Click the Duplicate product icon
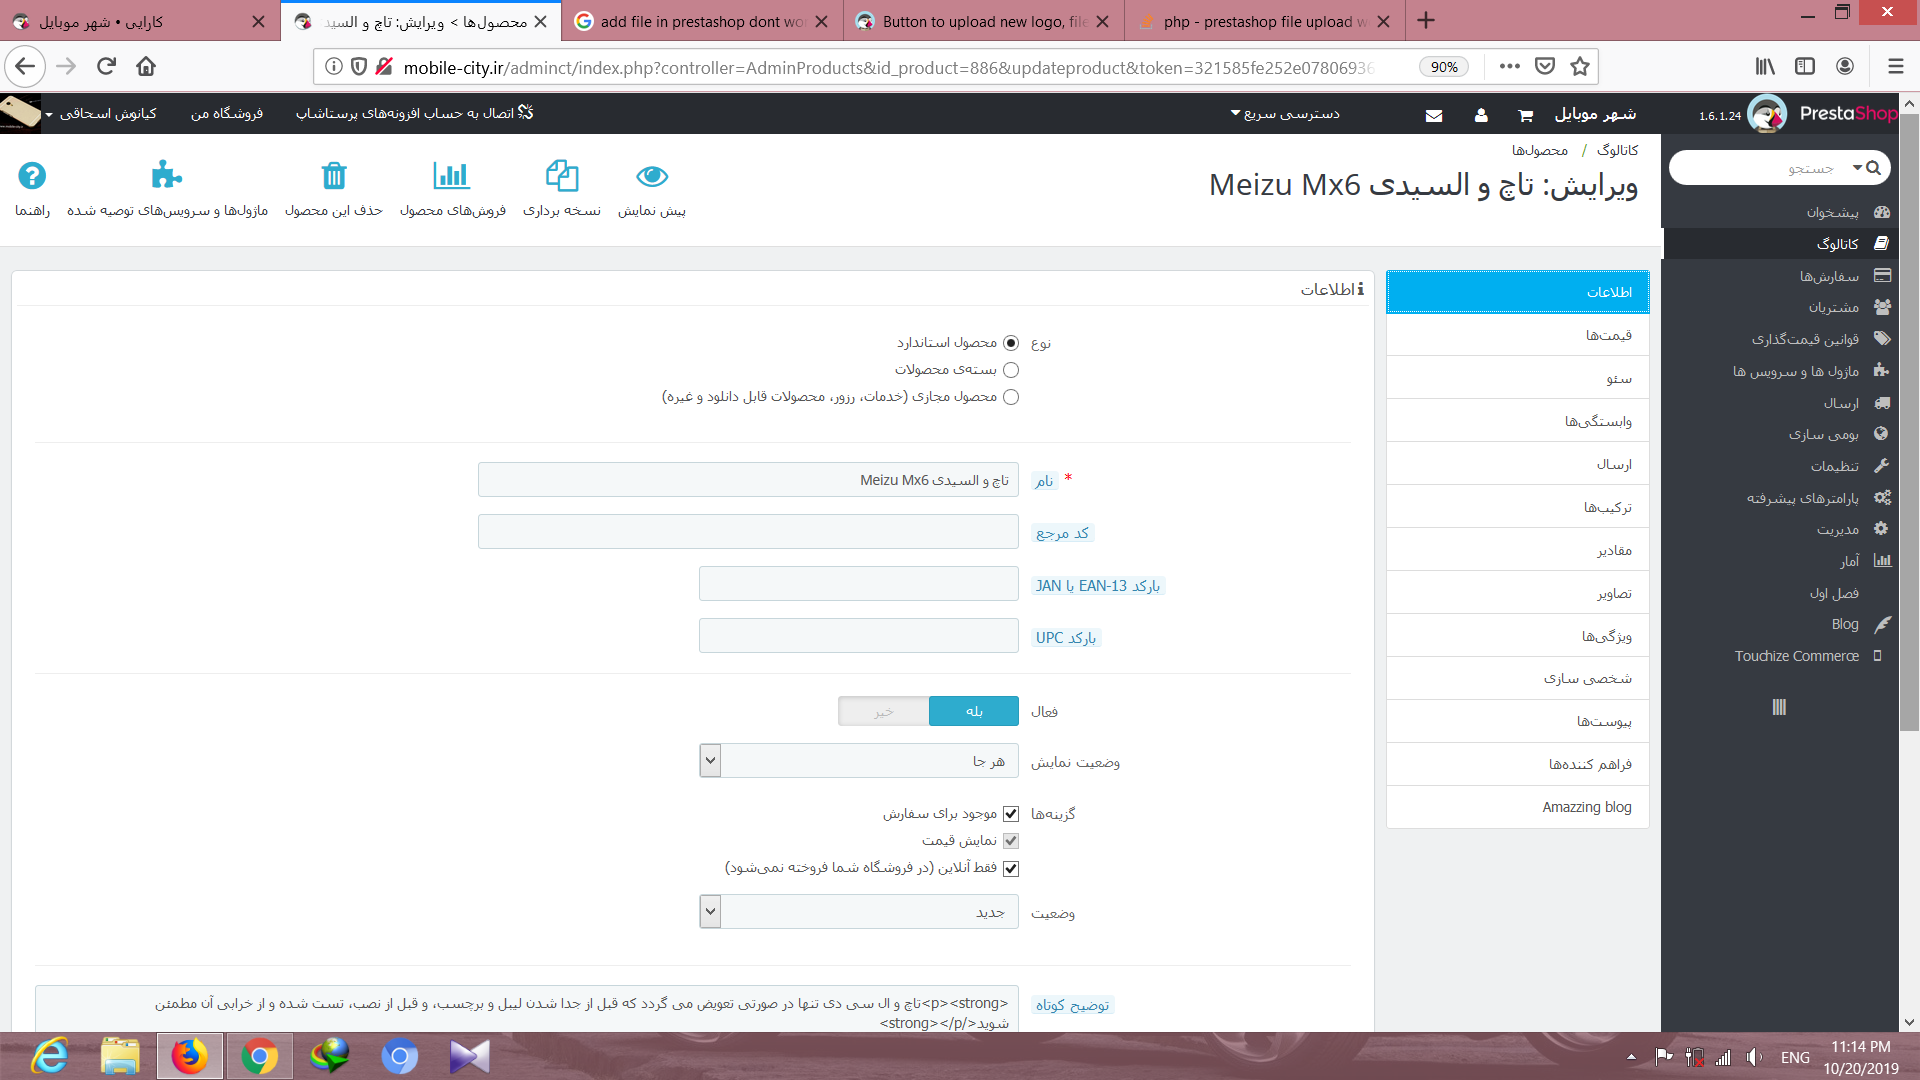 562,176
